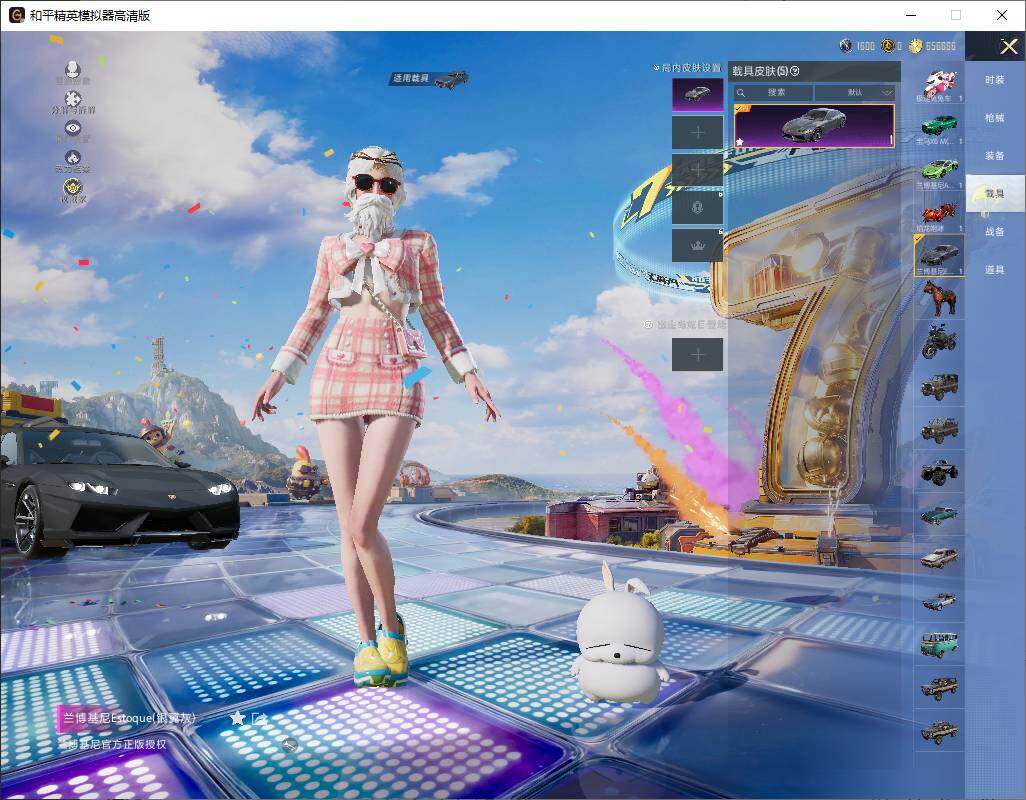Select the second open-top jeep icon
Image resolution: width=1026 pixels, height=800 pixels.
point(939,428)
